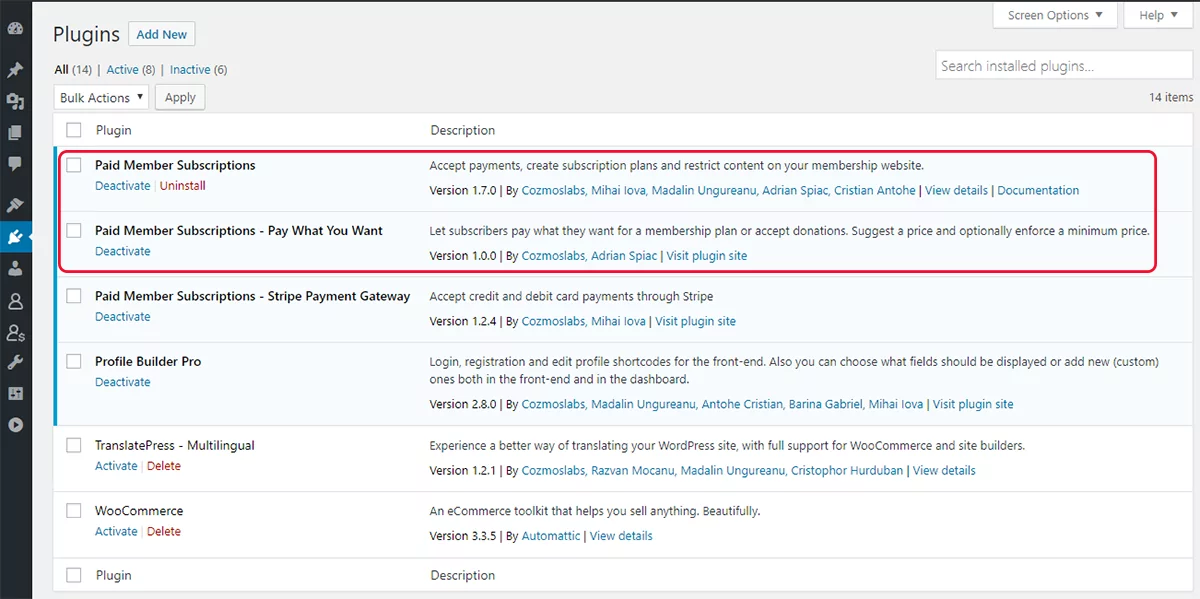This screenshot has width=1200, height=599.
Task: Click the 'Version 2.8.0' text for Profile Builder Pro
Action: point(464,405)
